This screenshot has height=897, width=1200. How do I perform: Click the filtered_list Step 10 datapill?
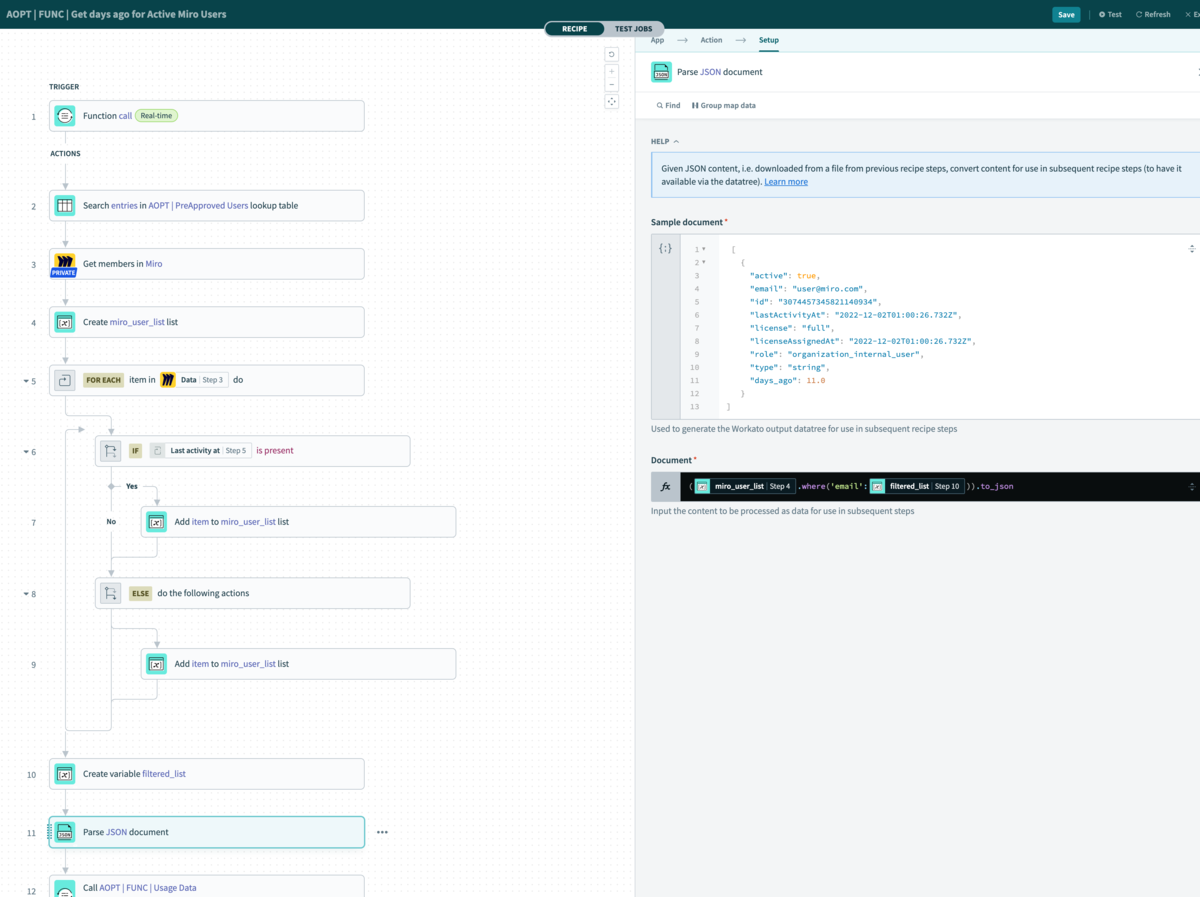pos(915,486)
